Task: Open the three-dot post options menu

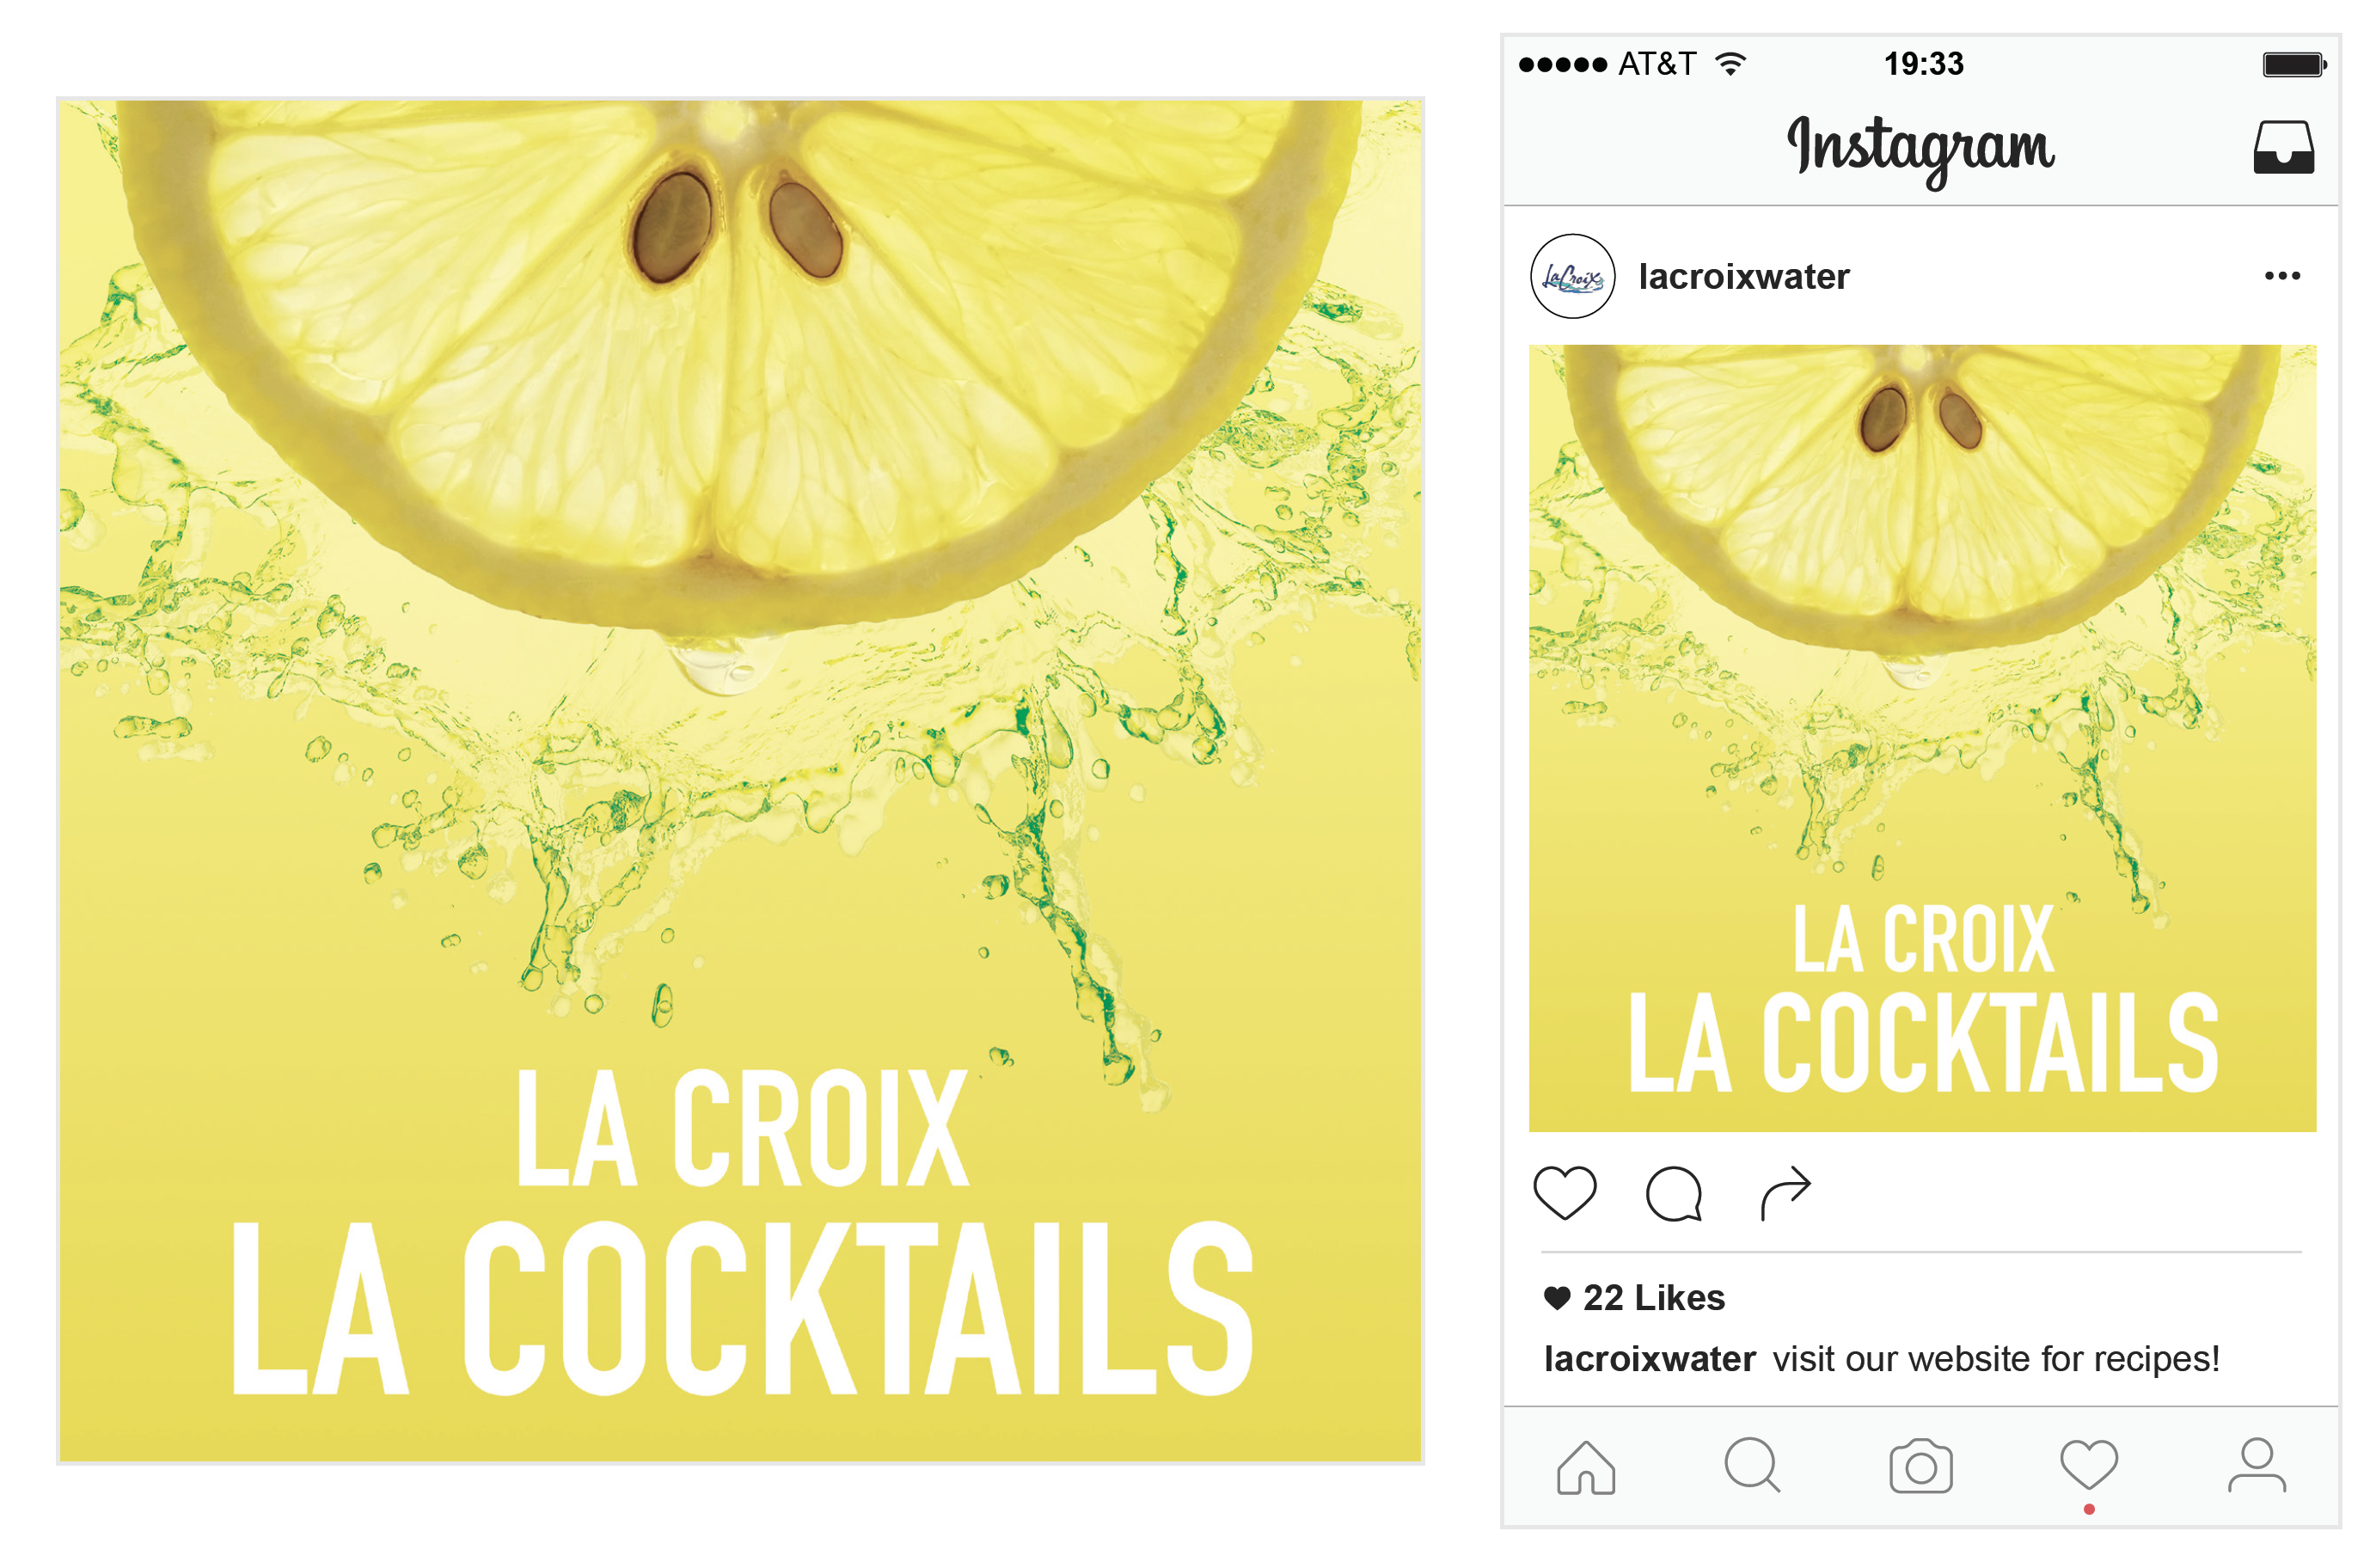Action: click(x=2282, y=275)
